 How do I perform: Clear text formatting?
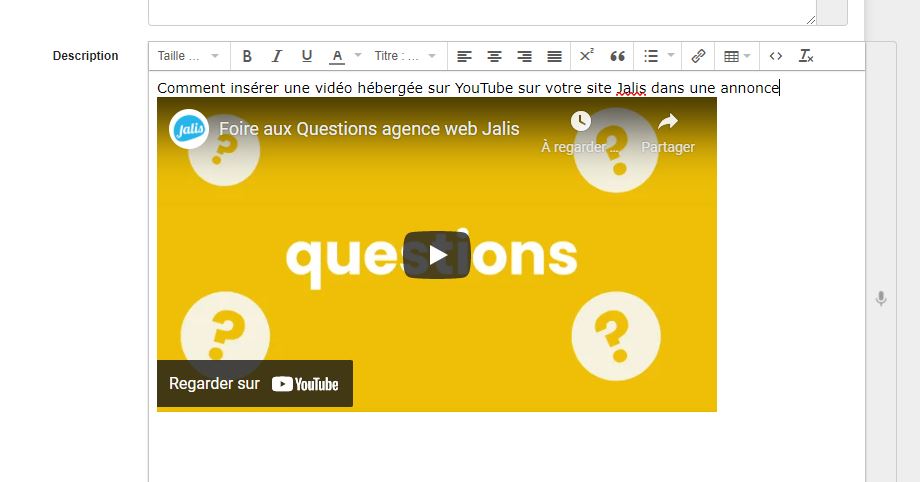pos(806,56)
